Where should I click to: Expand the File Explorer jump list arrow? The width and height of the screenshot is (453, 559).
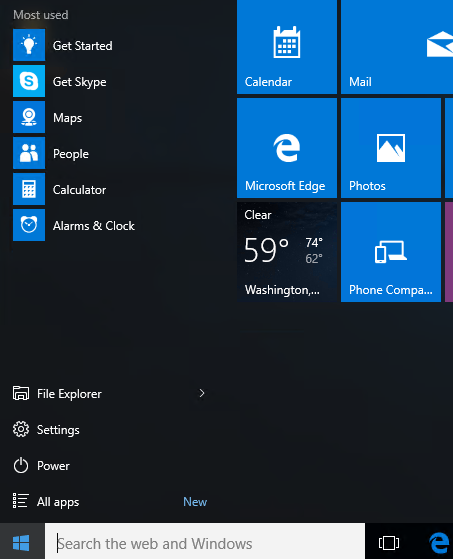[202, 393]
